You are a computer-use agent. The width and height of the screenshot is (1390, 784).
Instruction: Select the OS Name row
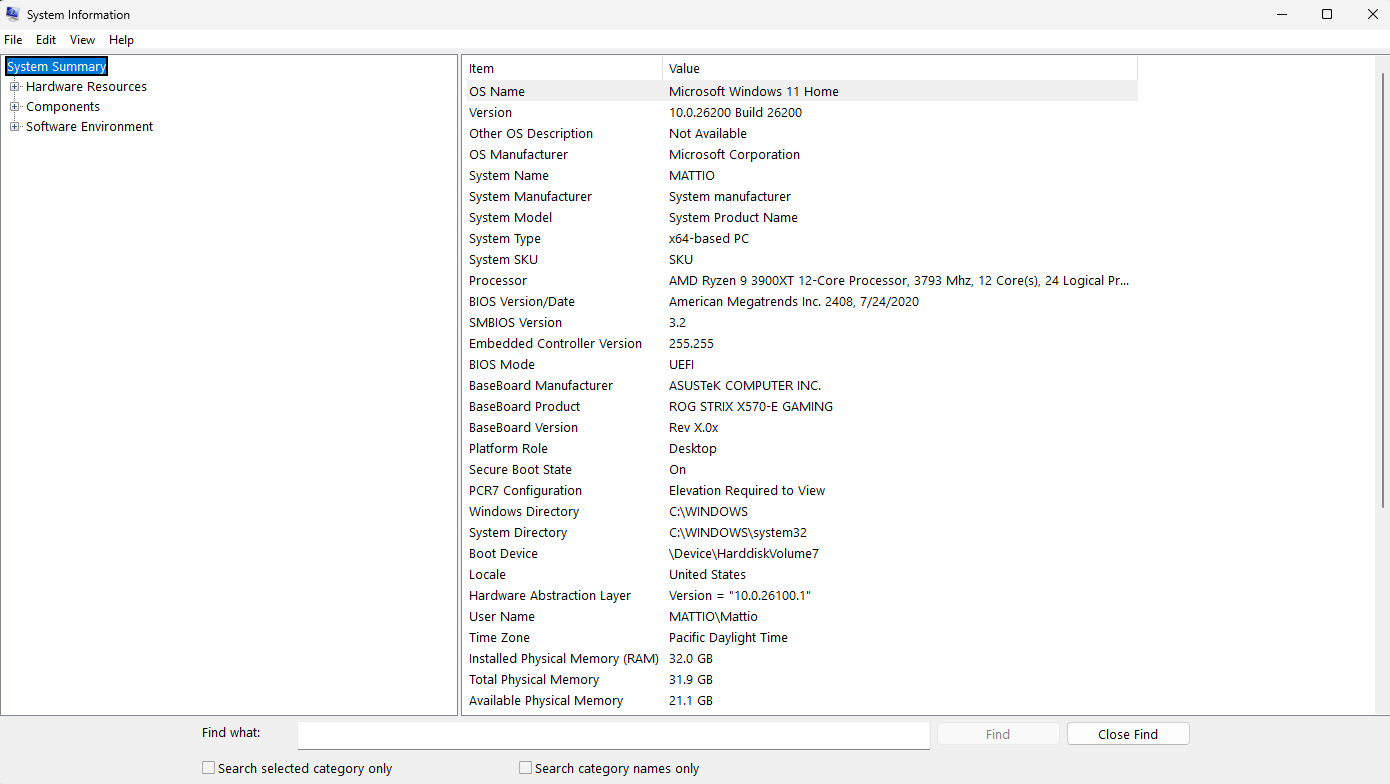point(800,91)
